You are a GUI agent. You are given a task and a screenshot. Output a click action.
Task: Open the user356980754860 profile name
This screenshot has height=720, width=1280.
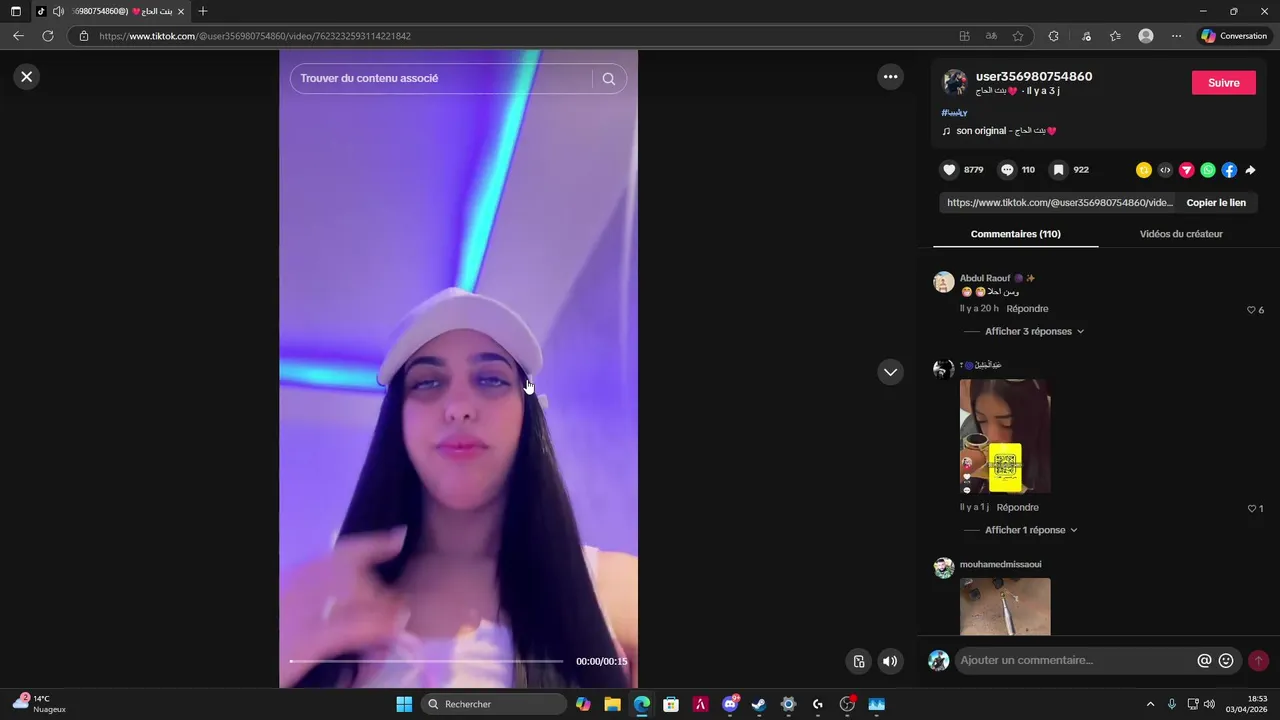(1033, 76)
